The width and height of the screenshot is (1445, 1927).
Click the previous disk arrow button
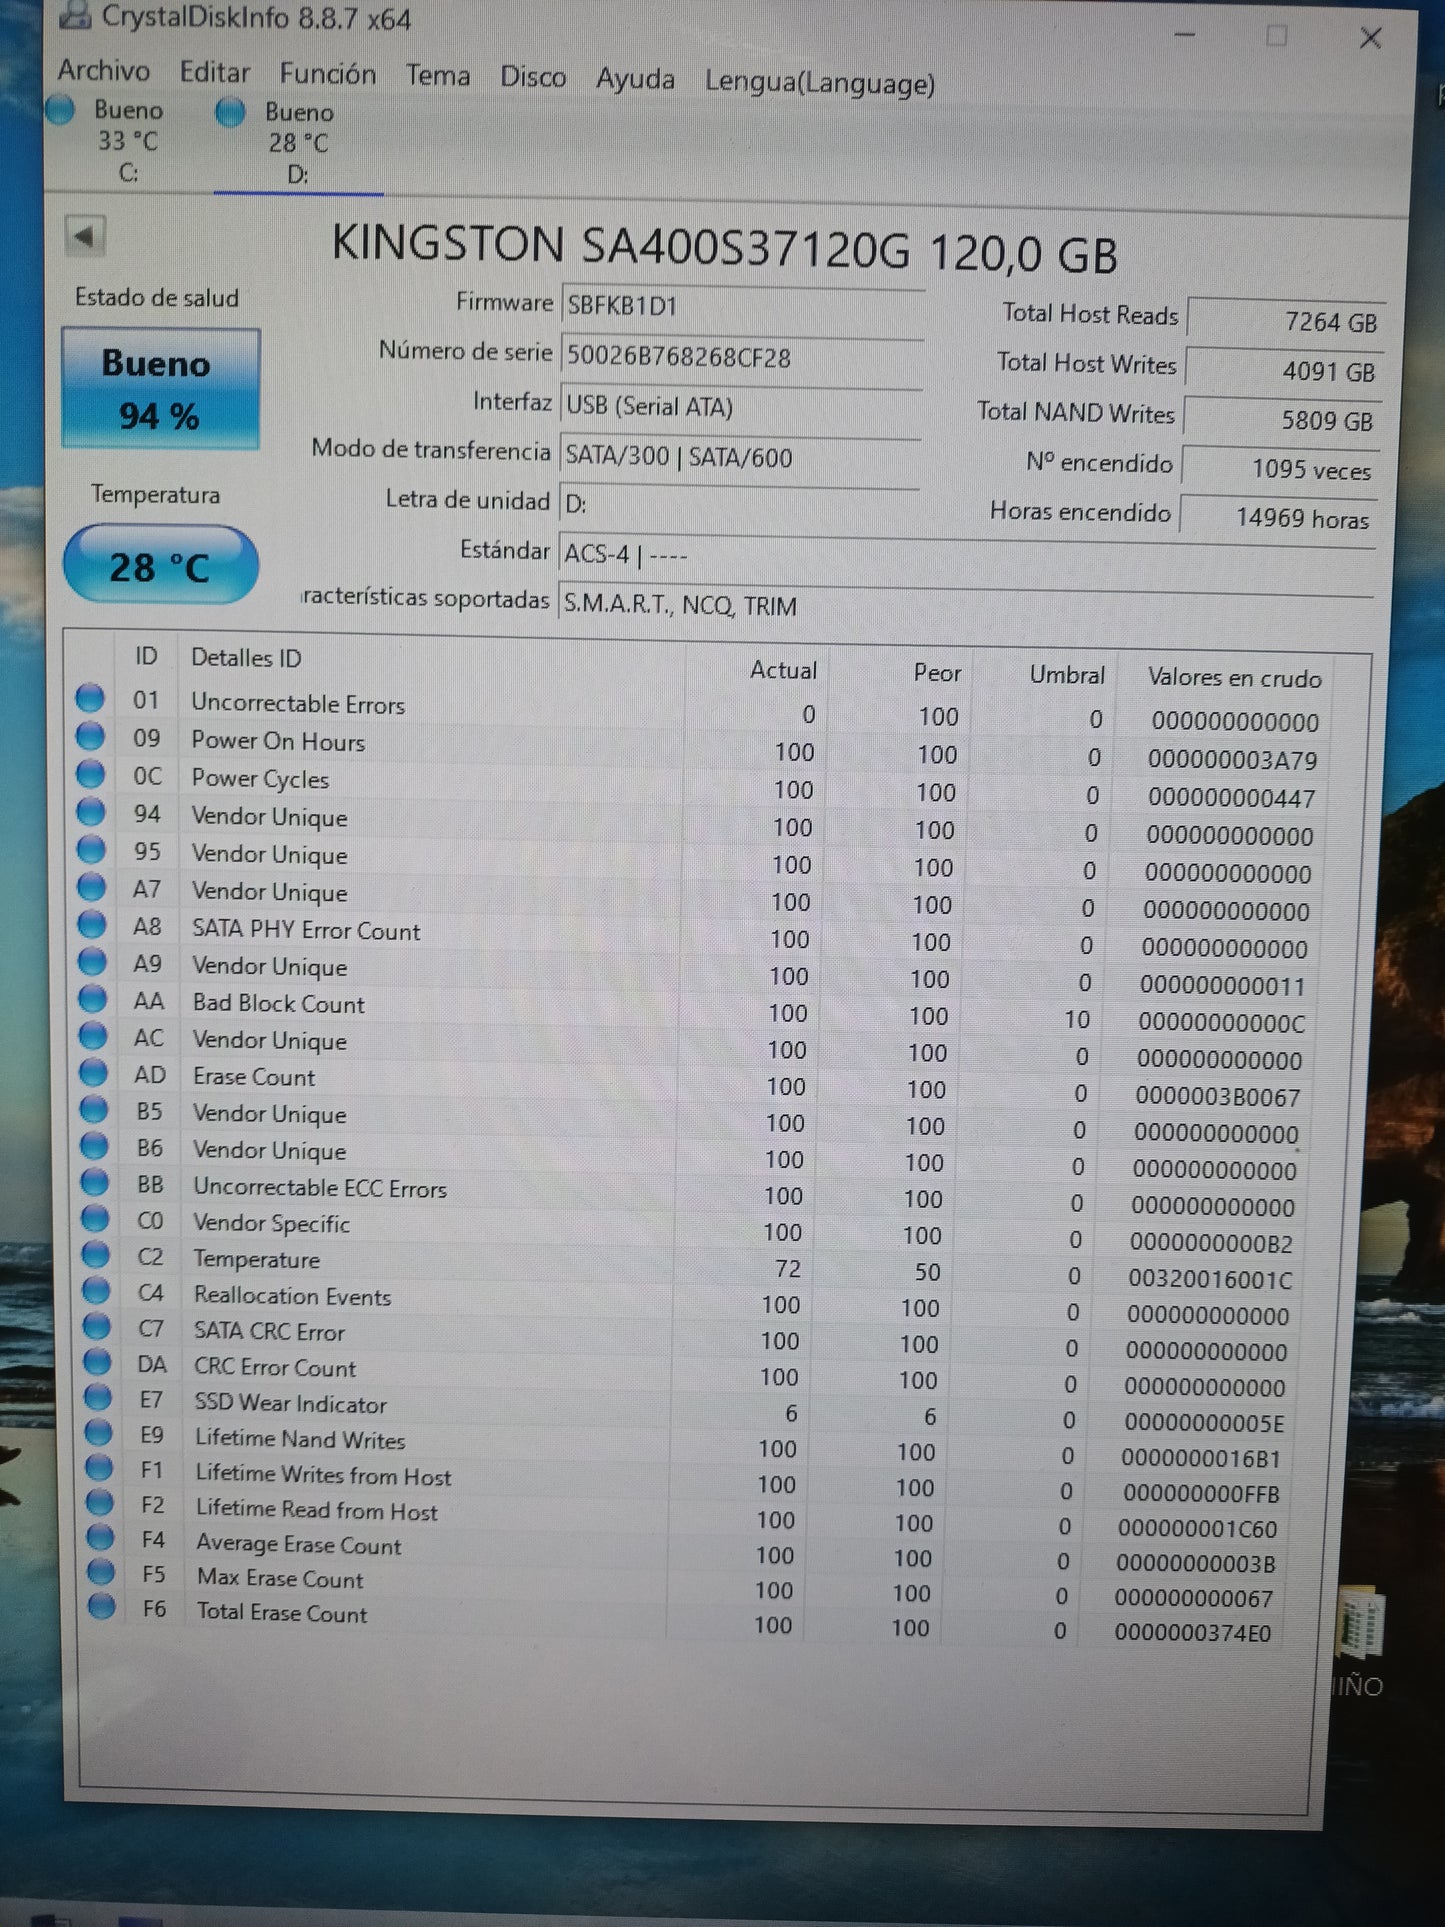point(85,237)
